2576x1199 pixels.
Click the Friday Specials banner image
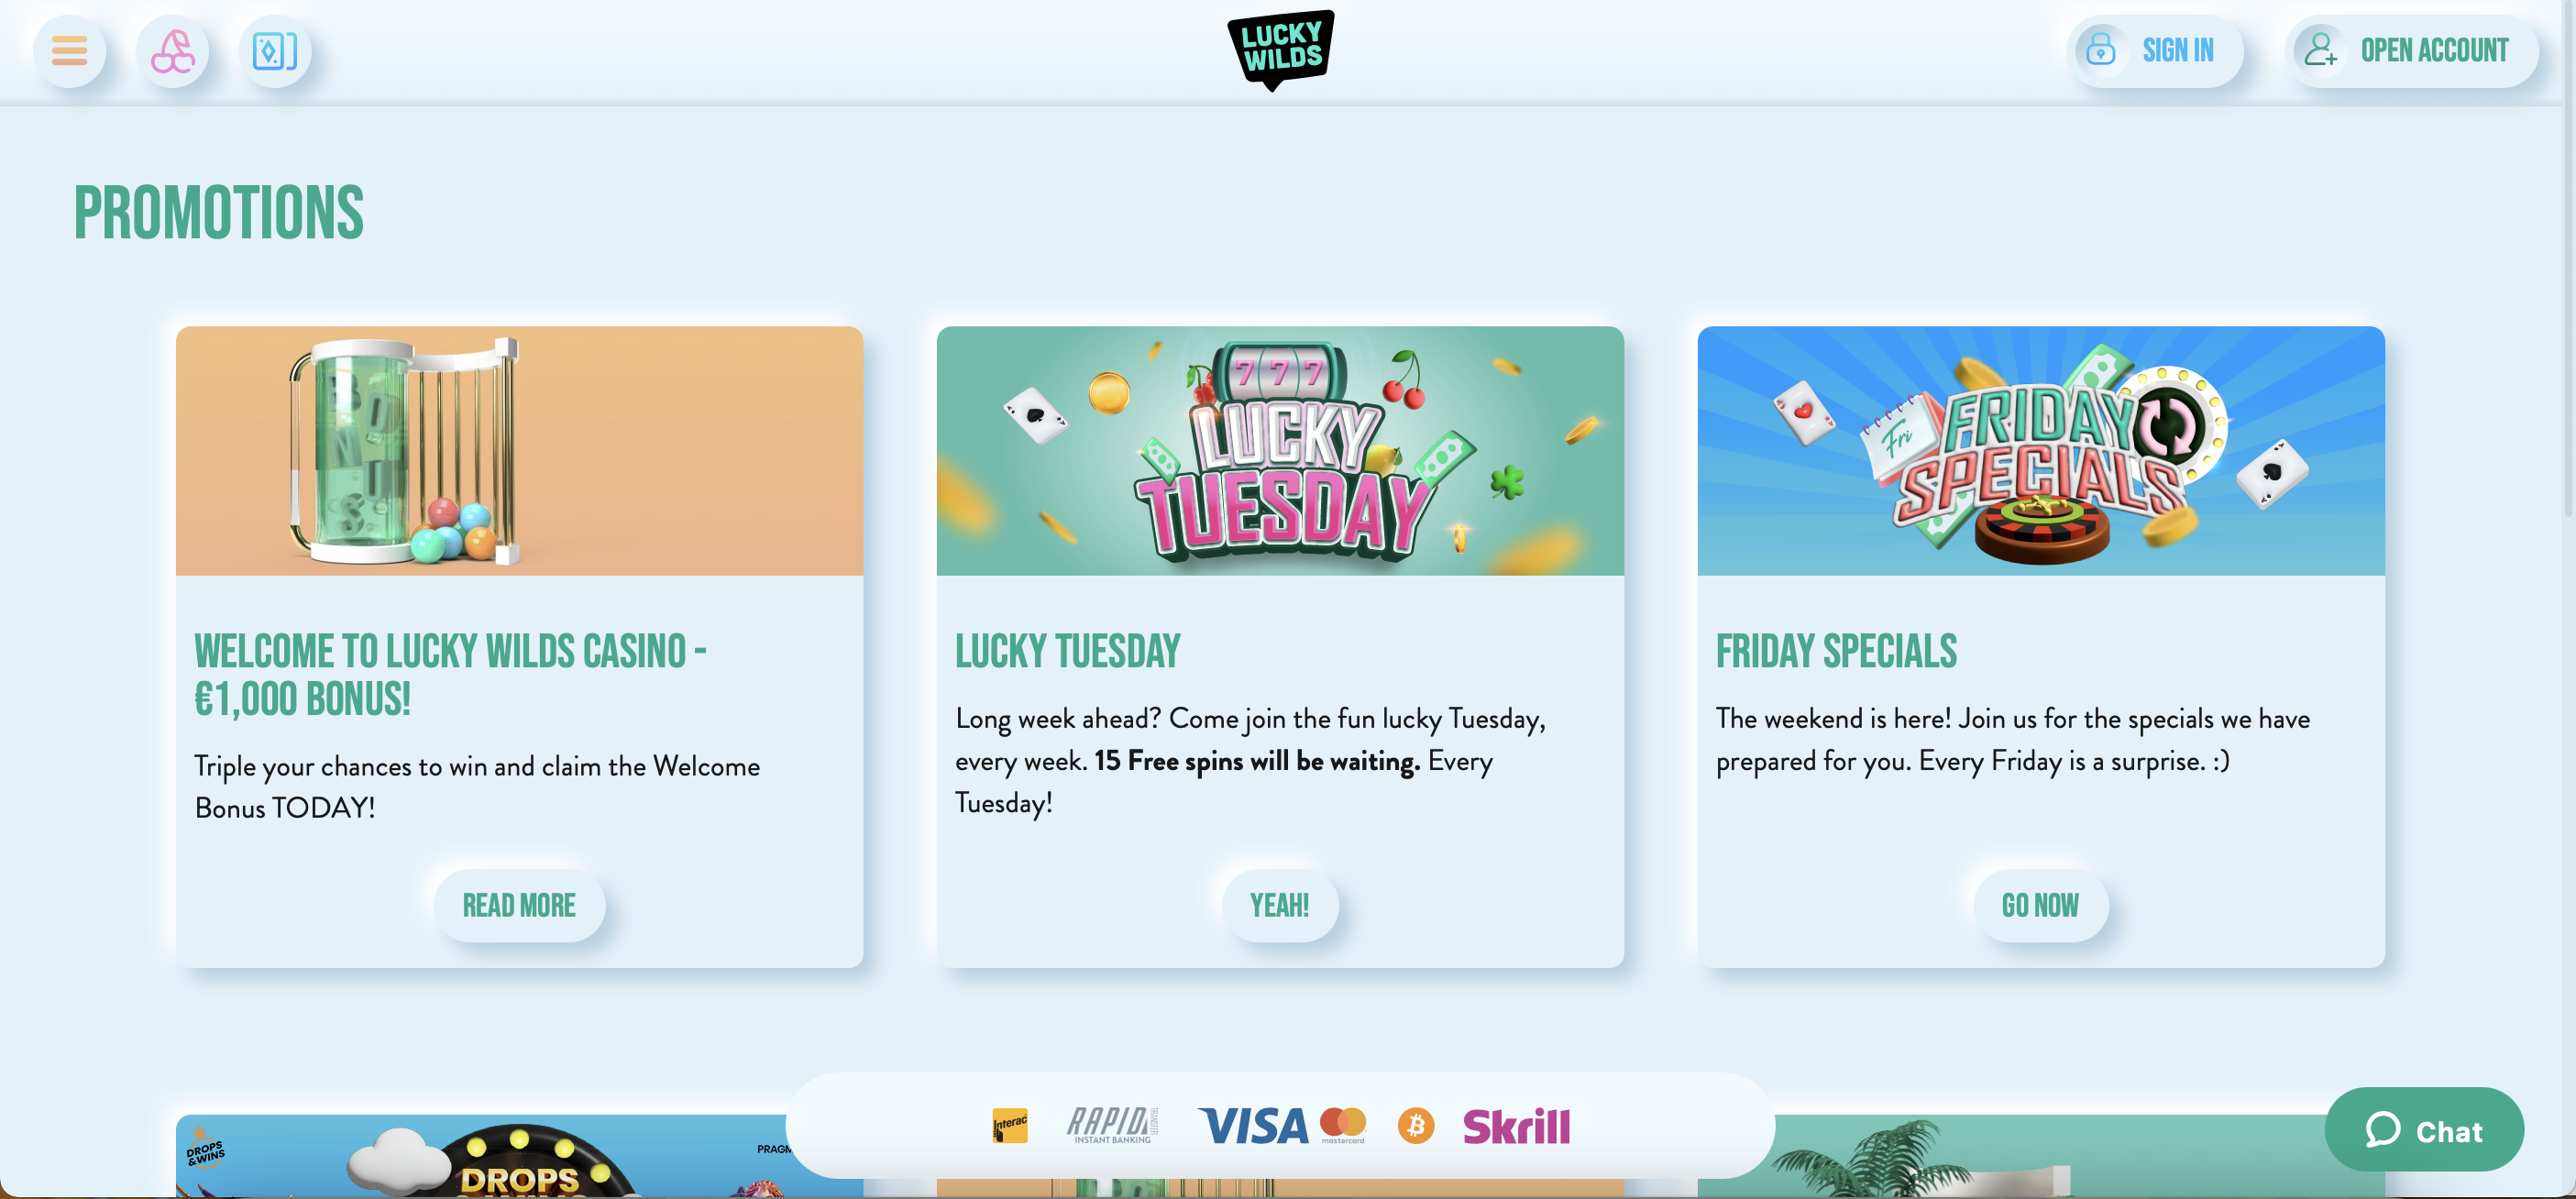(2041, 451)
